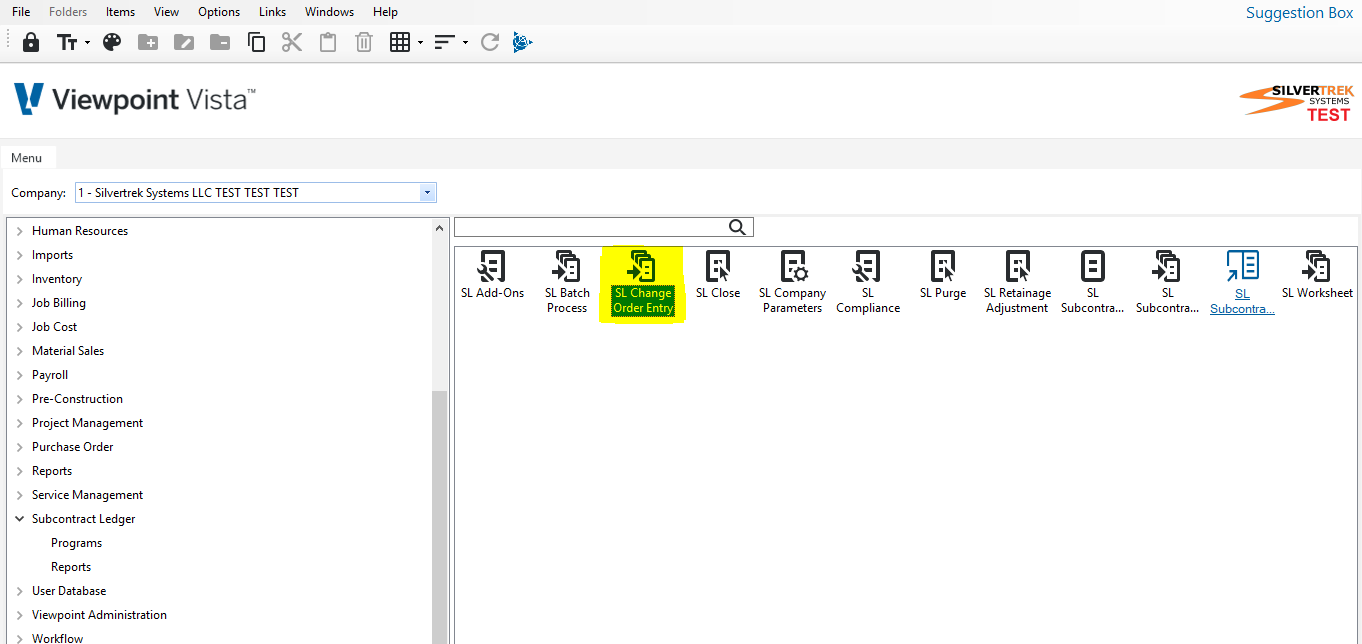This screenshot has height=644, width=1362.
Task: Click the scissors cut icon
Action: 292,42
